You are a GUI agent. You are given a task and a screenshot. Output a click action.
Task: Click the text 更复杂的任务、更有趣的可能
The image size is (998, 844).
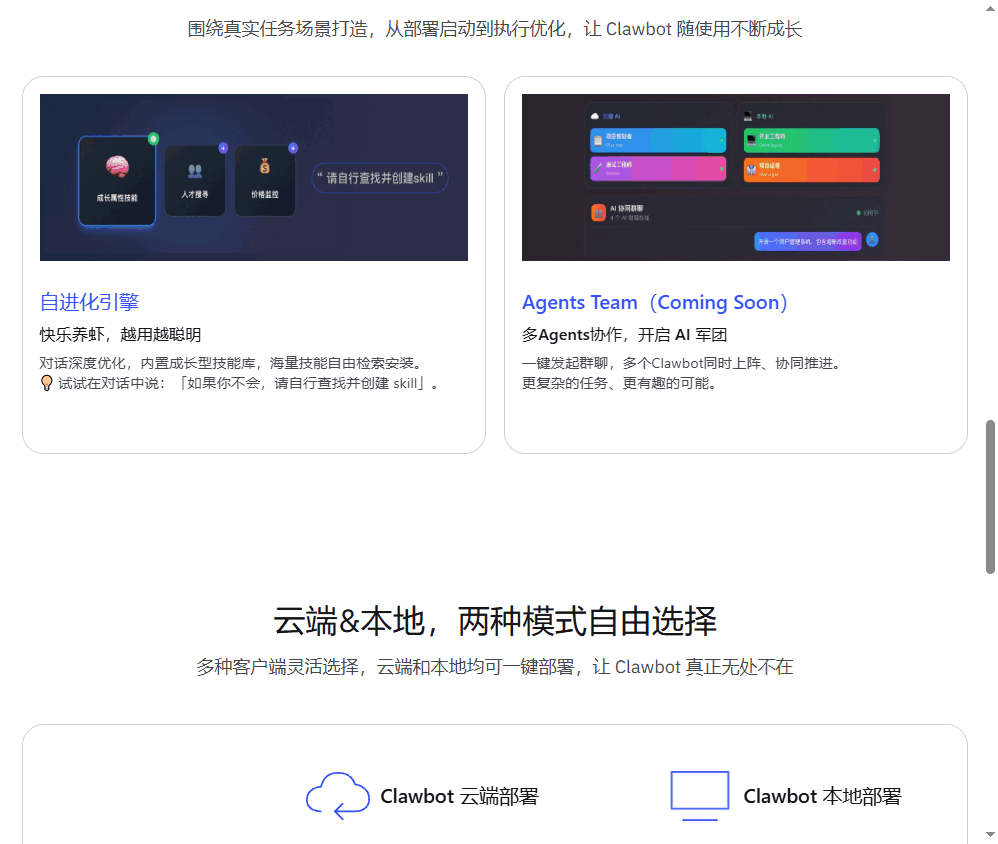point(619,383)
